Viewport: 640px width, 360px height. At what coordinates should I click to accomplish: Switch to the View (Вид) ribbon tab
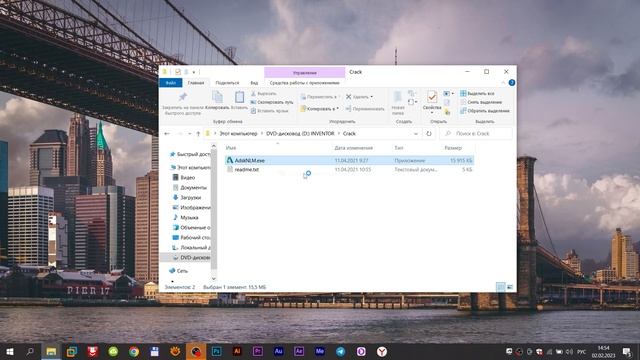click(254, 83)
